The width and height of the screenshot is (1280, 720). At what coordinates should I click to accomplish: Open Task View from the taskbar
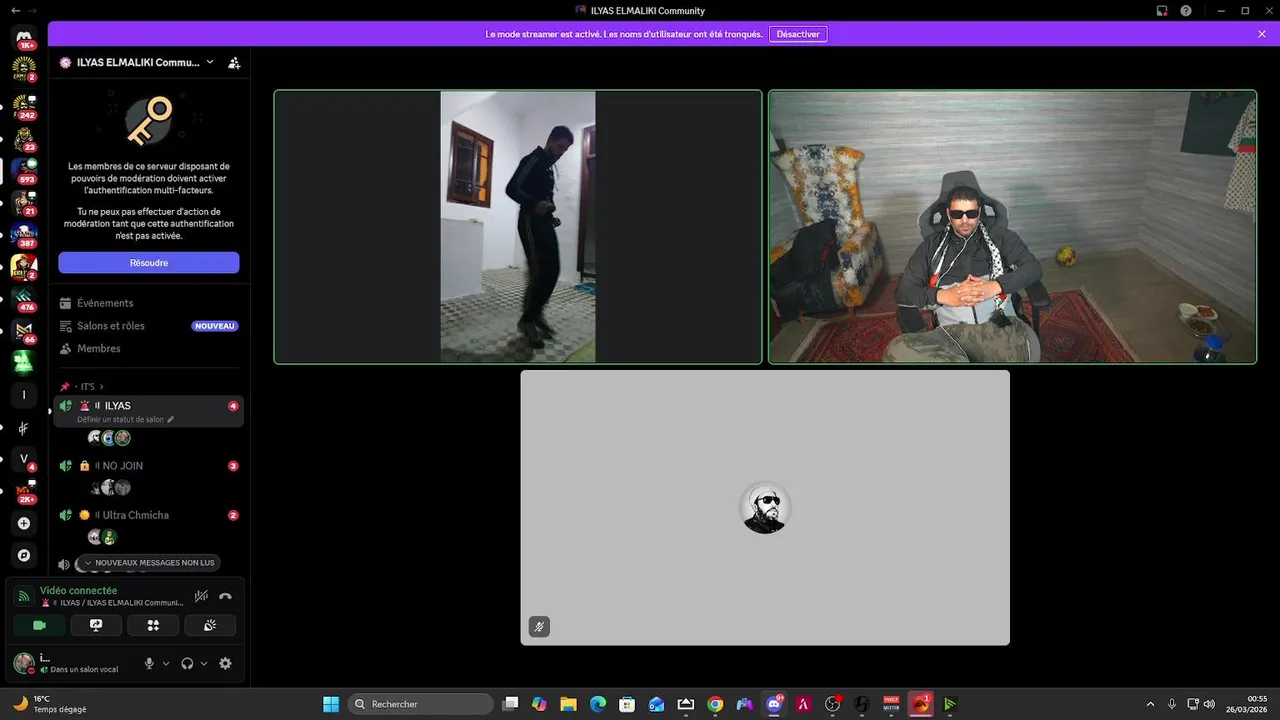tap(510, 704)
